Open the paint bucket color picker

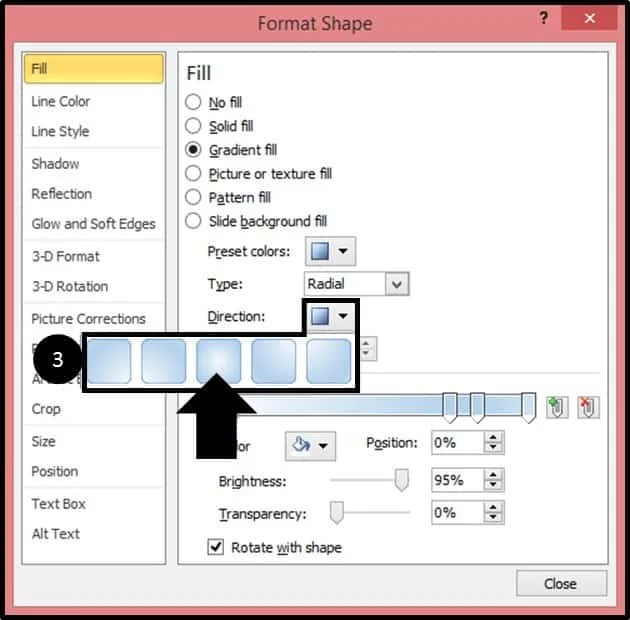point(310,446)
